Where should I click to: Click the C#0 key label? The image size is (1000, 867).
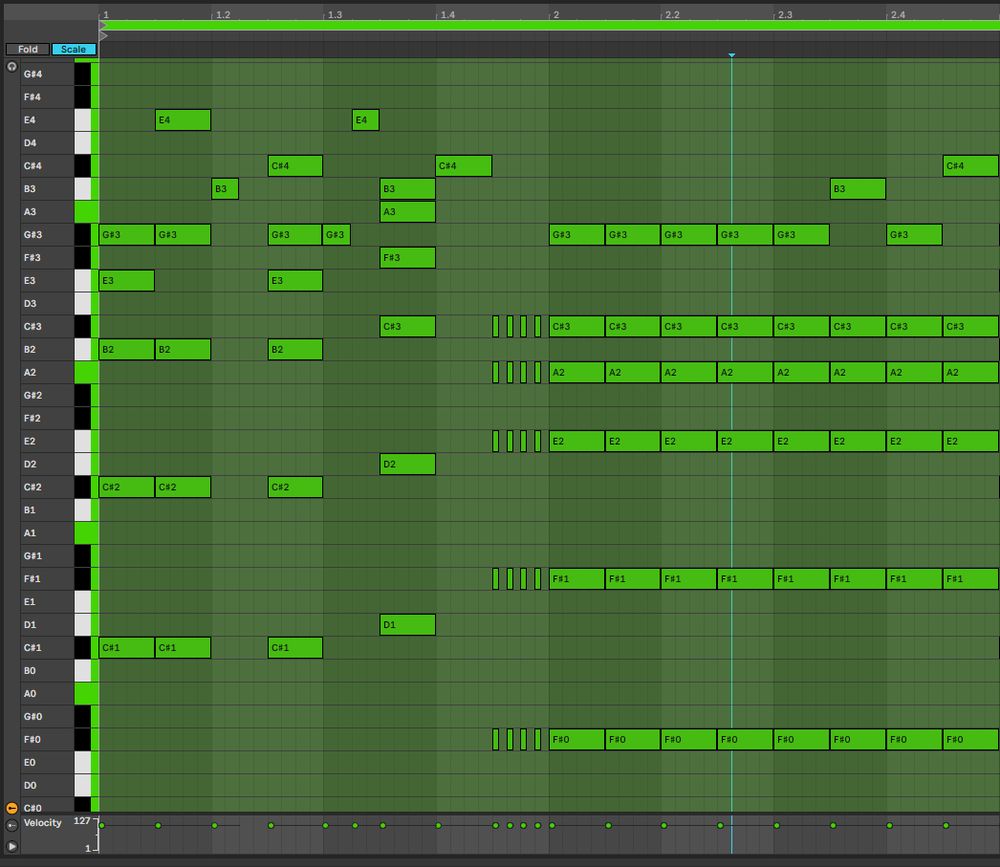tap(33, 808)
